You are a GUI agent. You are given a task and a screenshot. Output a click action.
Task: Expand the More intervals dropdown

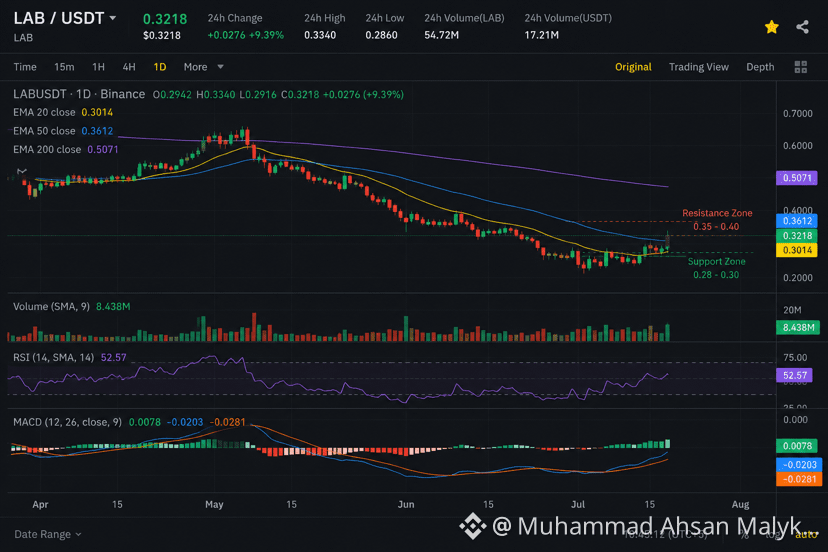pyautogui.click(x=203, y=67)
